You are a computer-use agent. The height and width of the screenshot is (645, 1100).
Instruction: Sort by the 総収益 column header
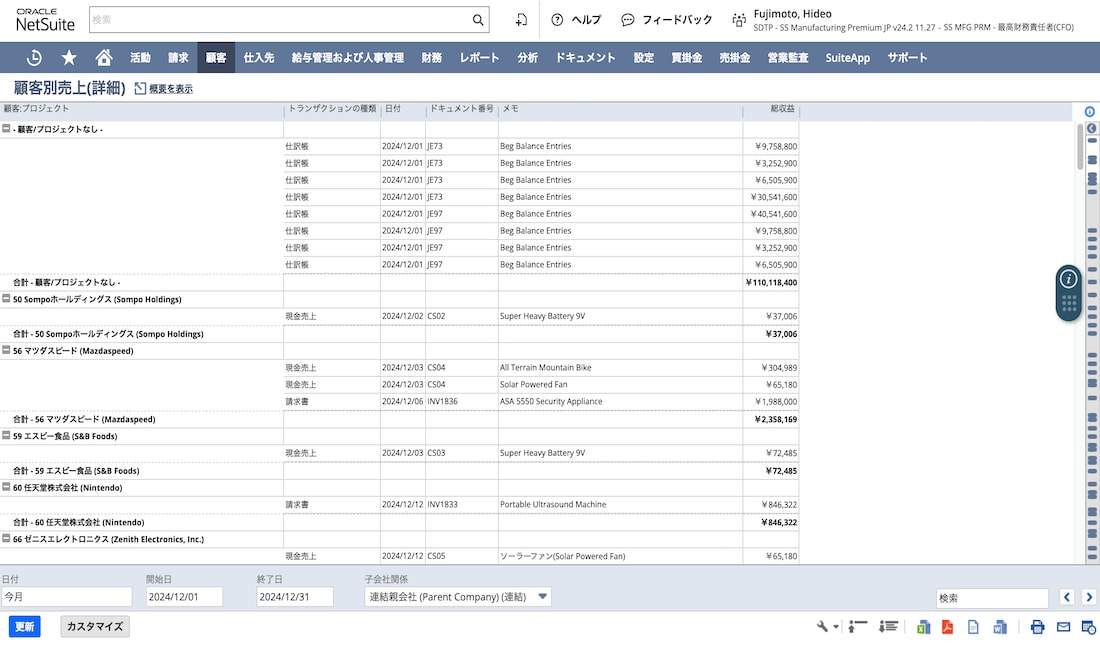(x=782, y=109)
